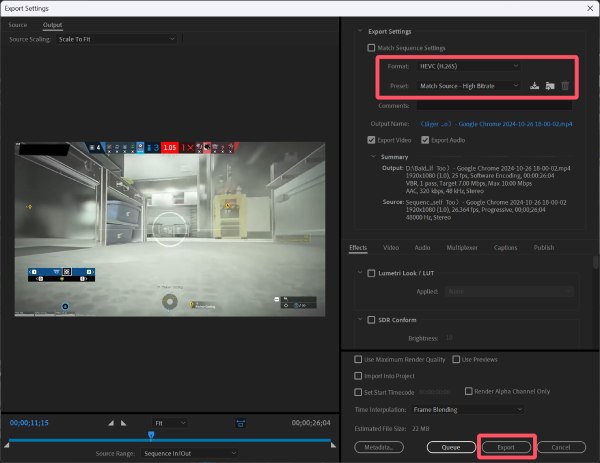Viewport: 600px width, 463px height.
Task: Collapse the Export Settings section
Action: 360,31
